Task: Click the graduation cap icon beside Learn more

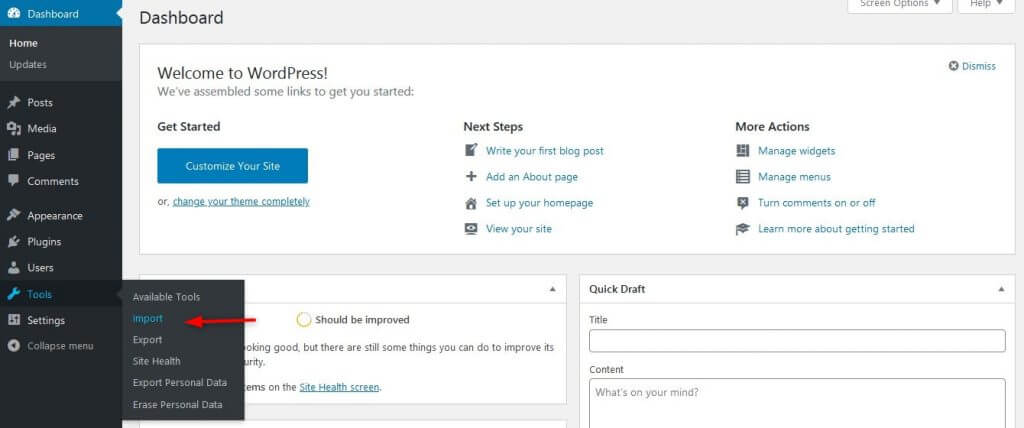Action: pyautogui.click(x=743, y=229)
